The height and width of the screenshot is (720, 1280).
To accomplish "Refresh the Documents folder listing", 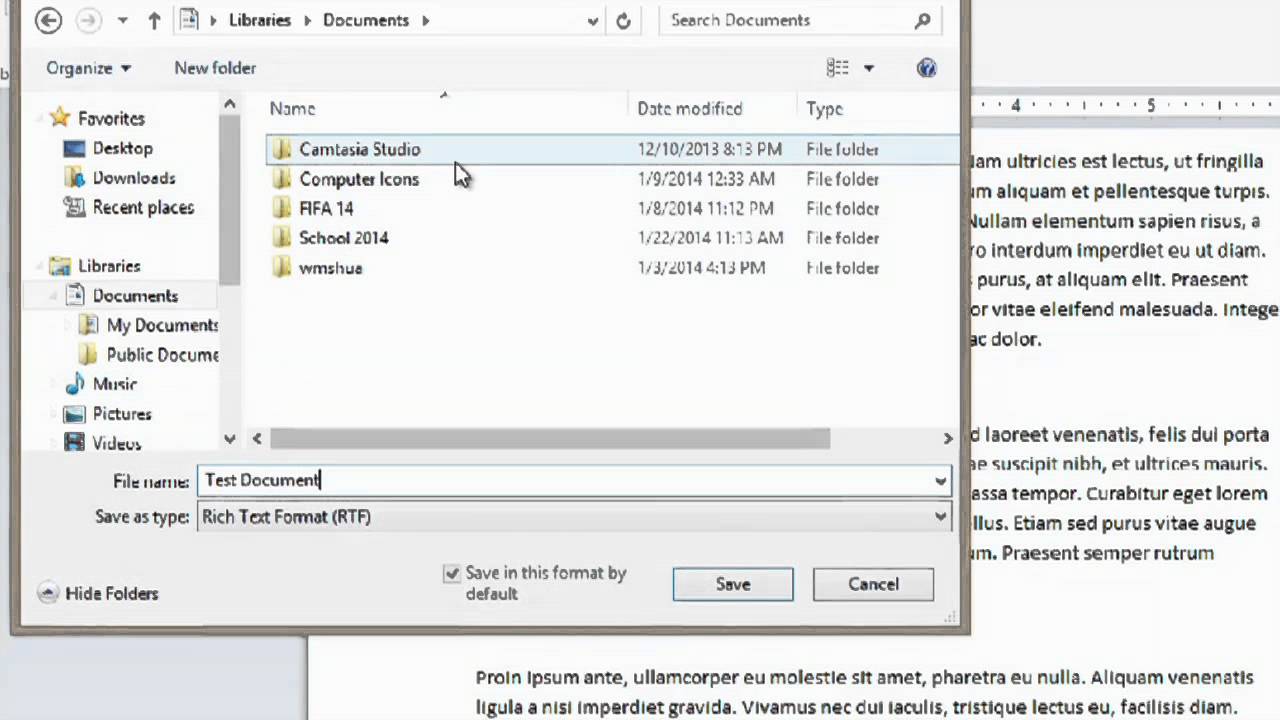I will 623,20.
